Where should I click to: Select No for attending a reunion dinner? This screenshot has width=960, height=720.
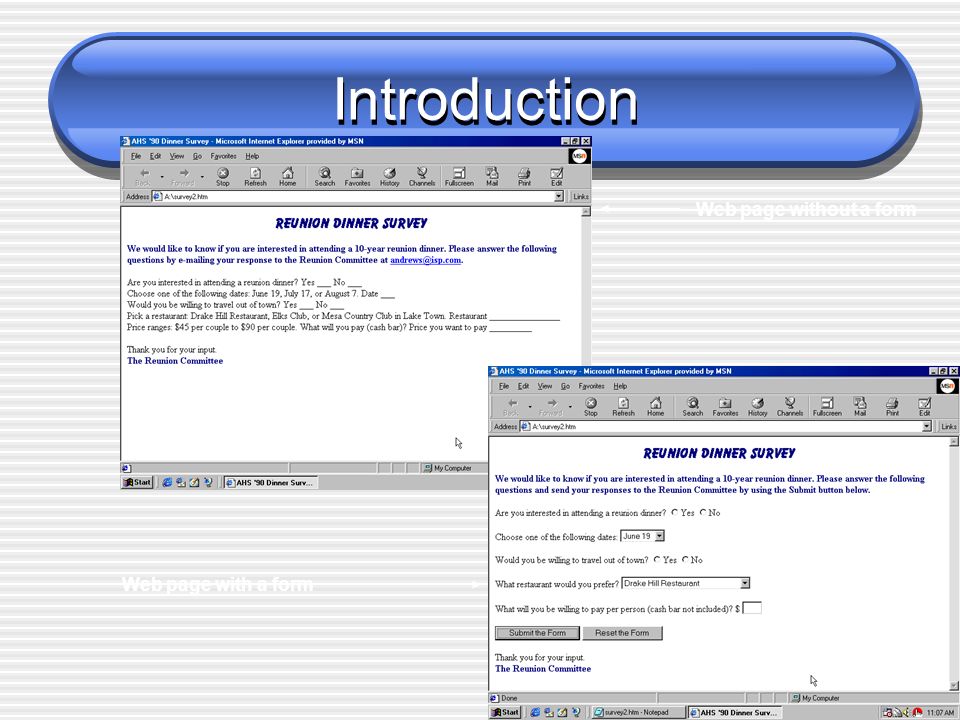[703, 512]
